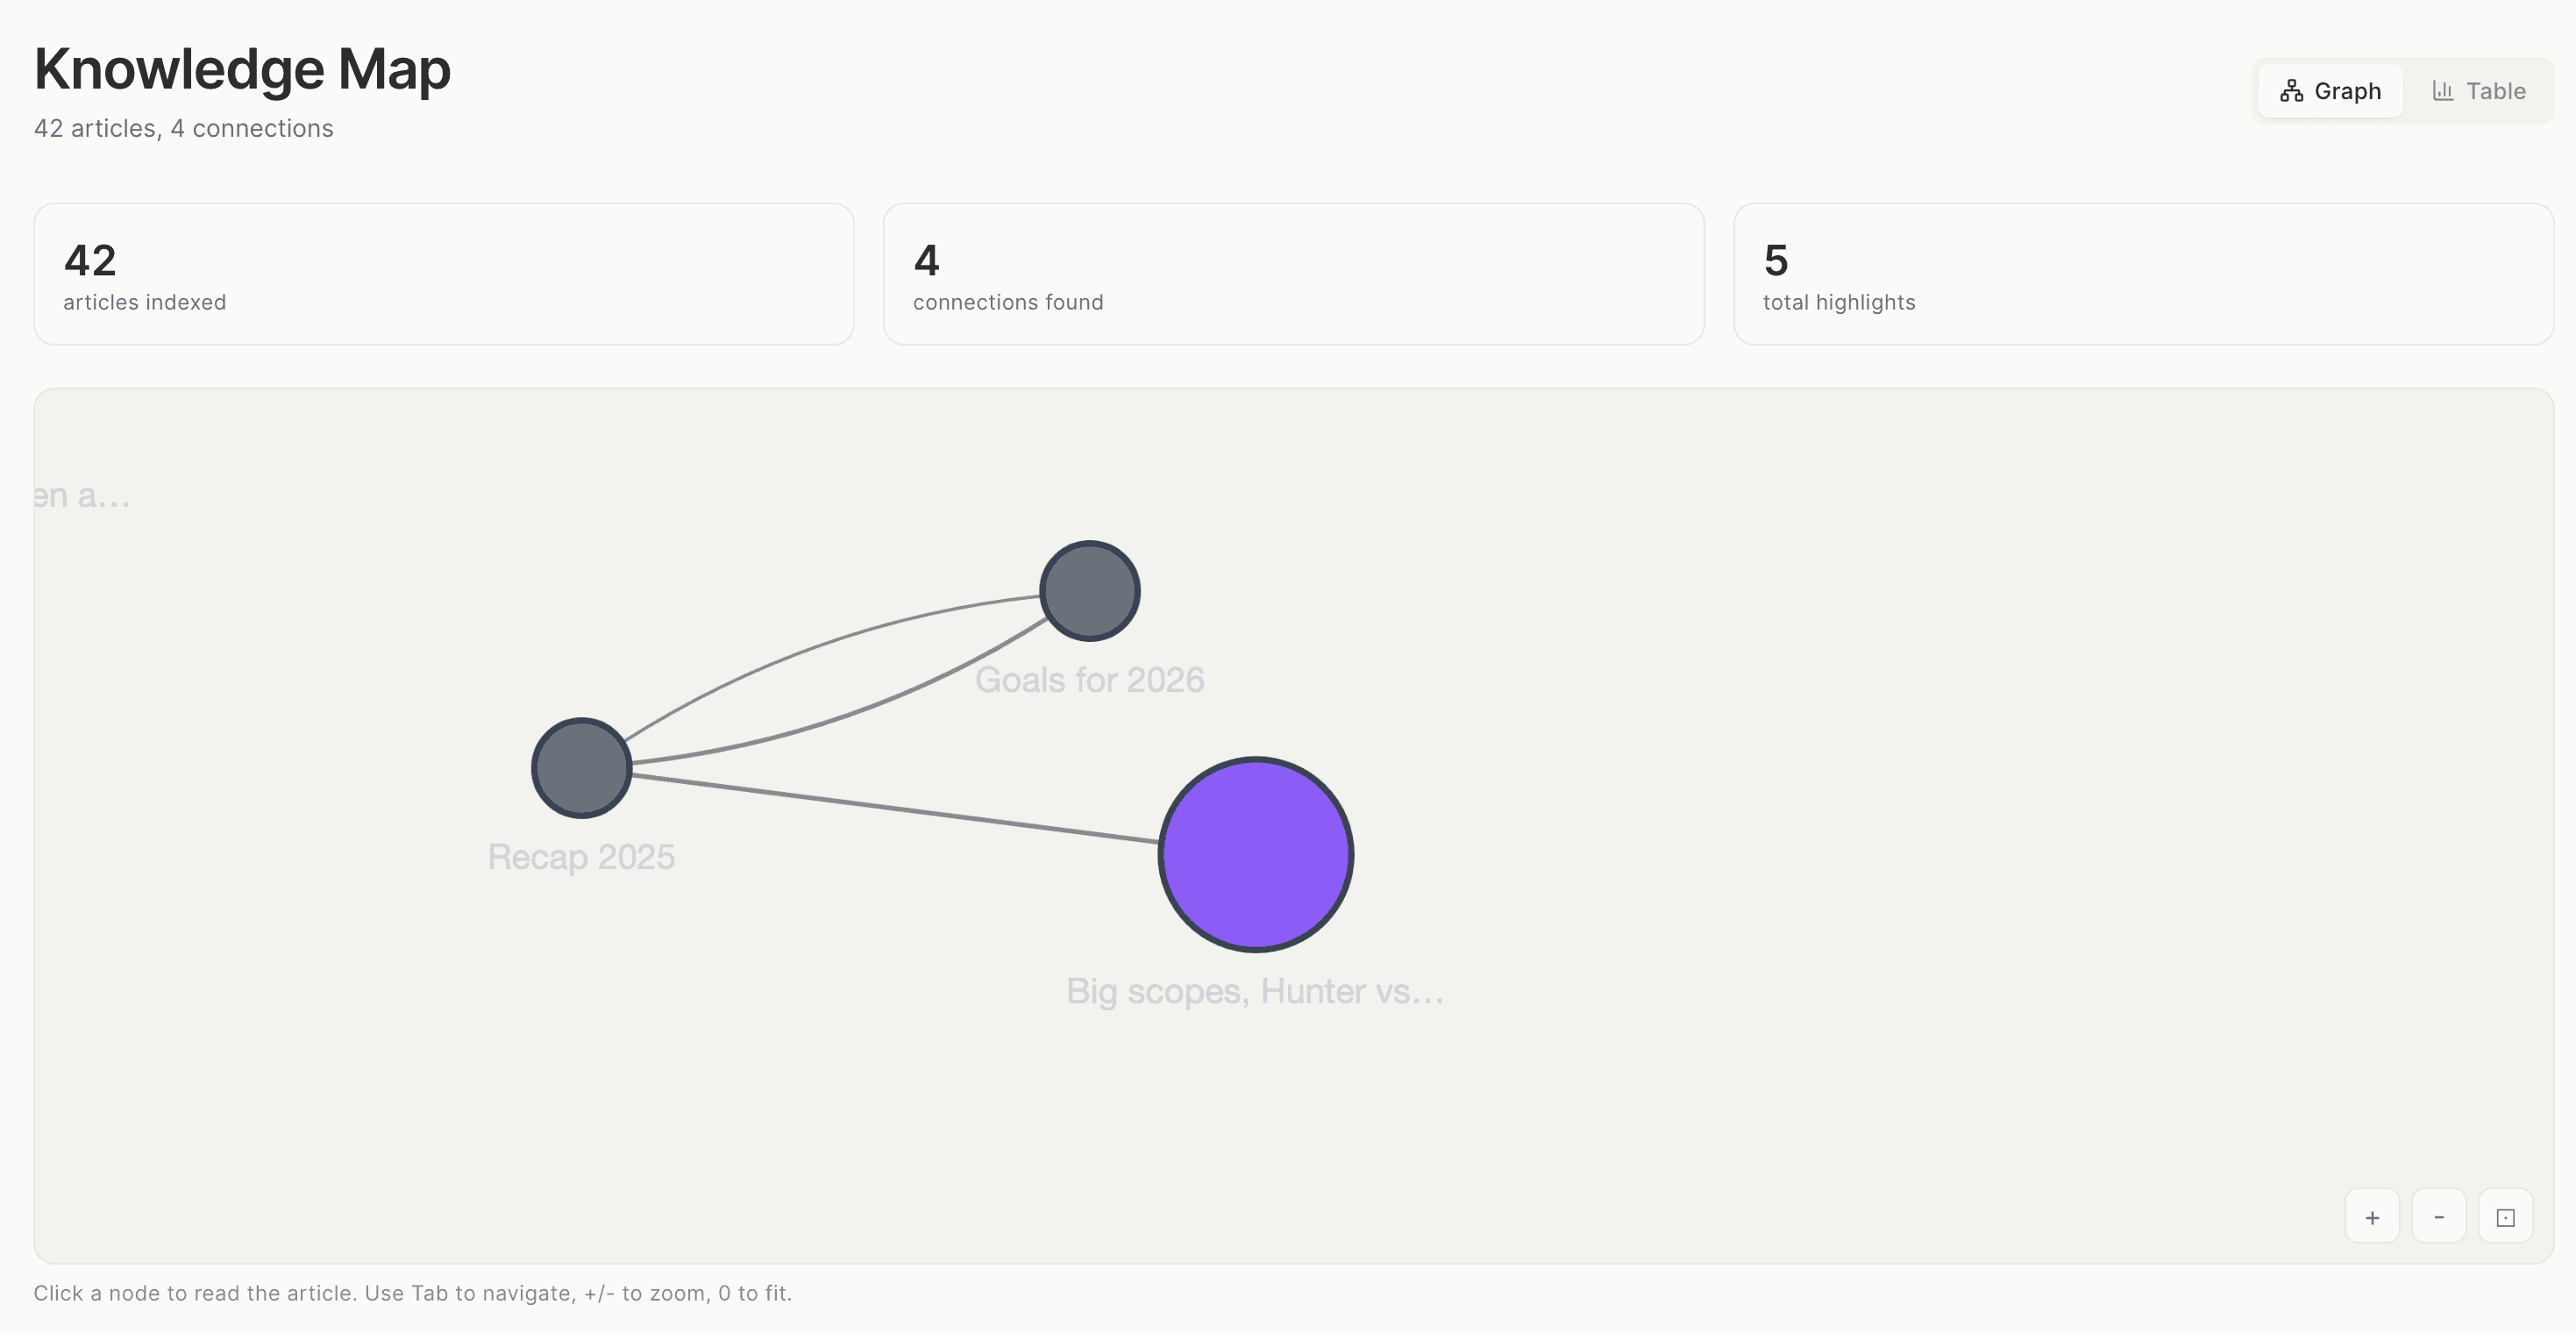
Task: Click the "Big scopes, Hunter vs…" label
Action: [1255, 991]
